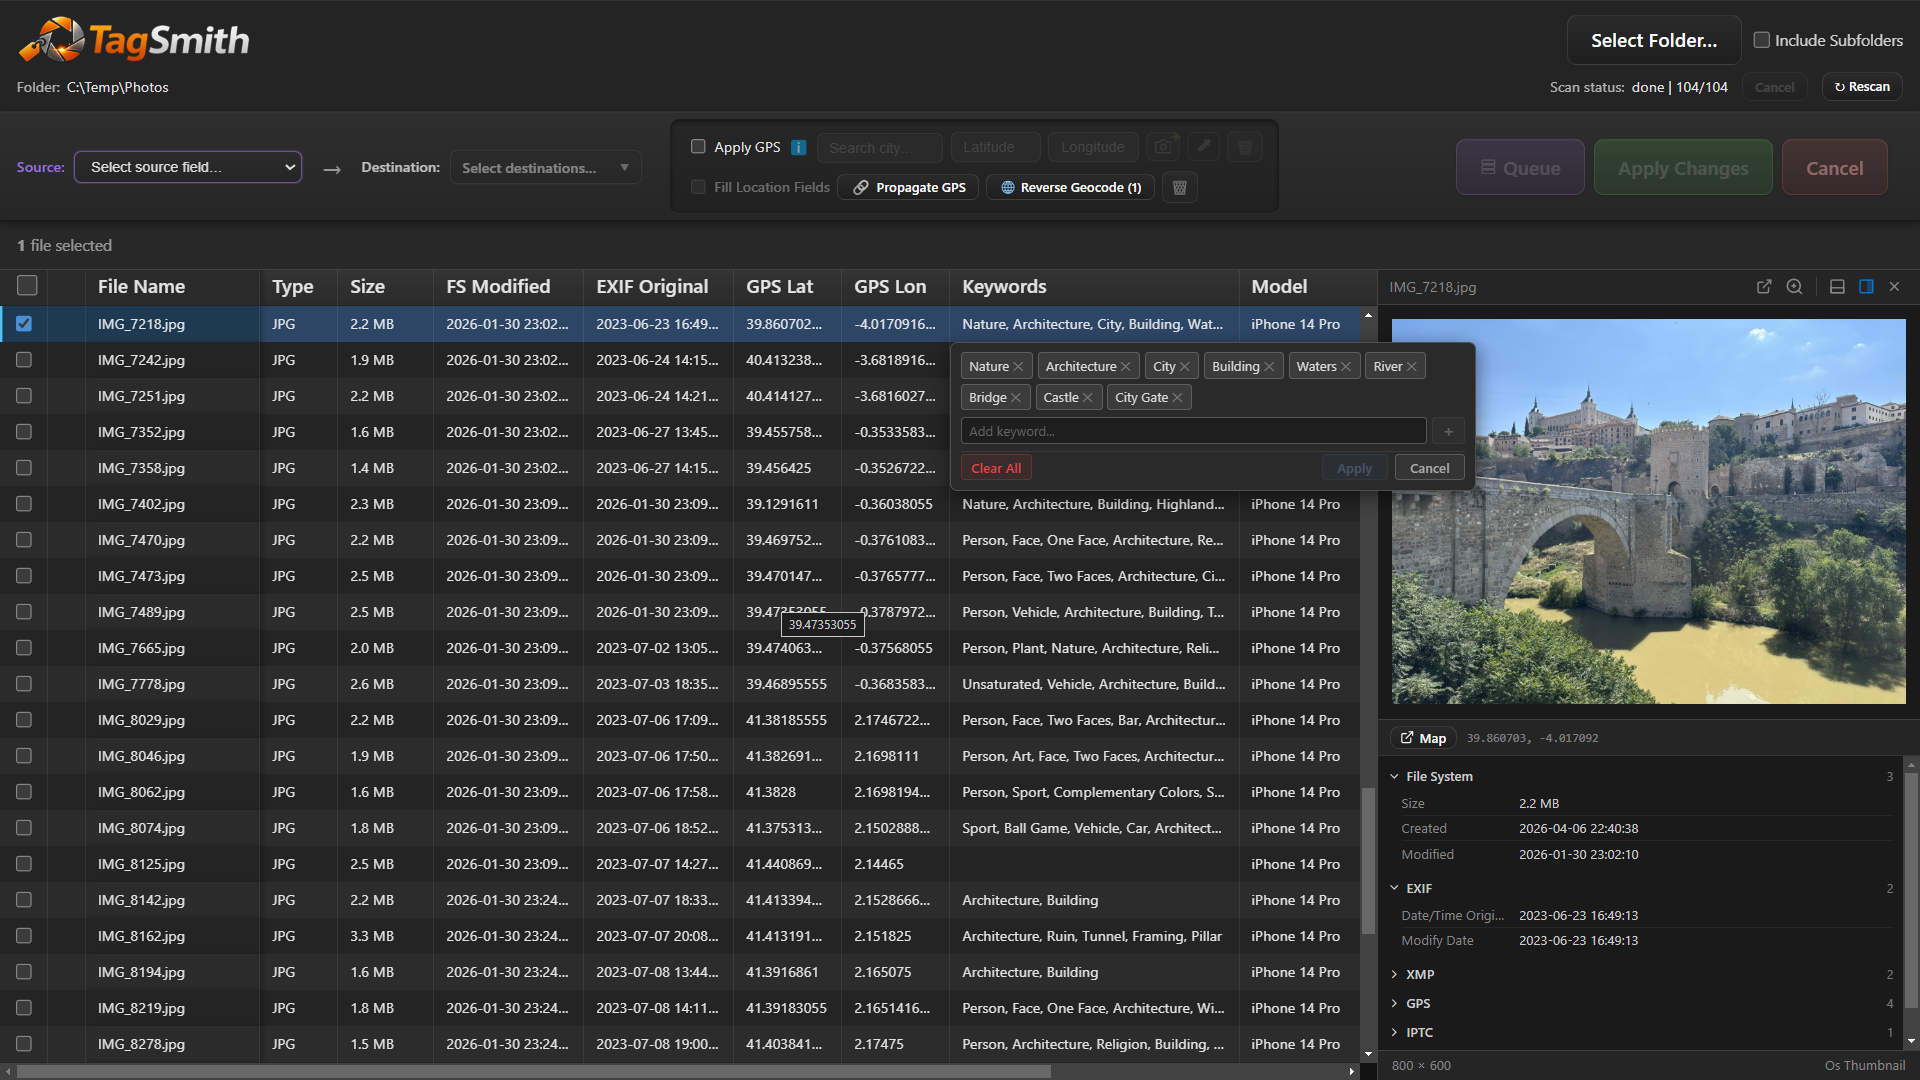Viewport: 1920px width, 1080px height.
Task: Open the Map link for coordinates
Action: pos(1423,738)
